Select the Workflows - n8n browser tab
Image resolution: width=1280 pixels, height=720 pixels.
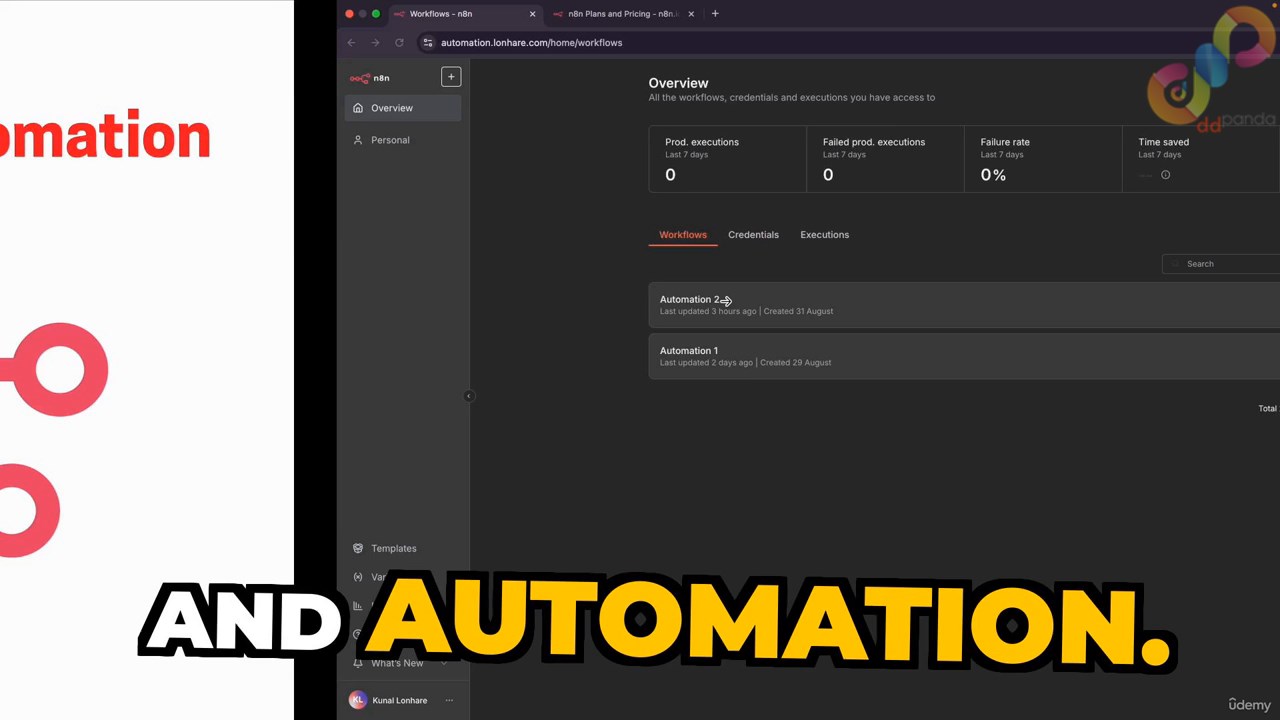click(465, 14)
